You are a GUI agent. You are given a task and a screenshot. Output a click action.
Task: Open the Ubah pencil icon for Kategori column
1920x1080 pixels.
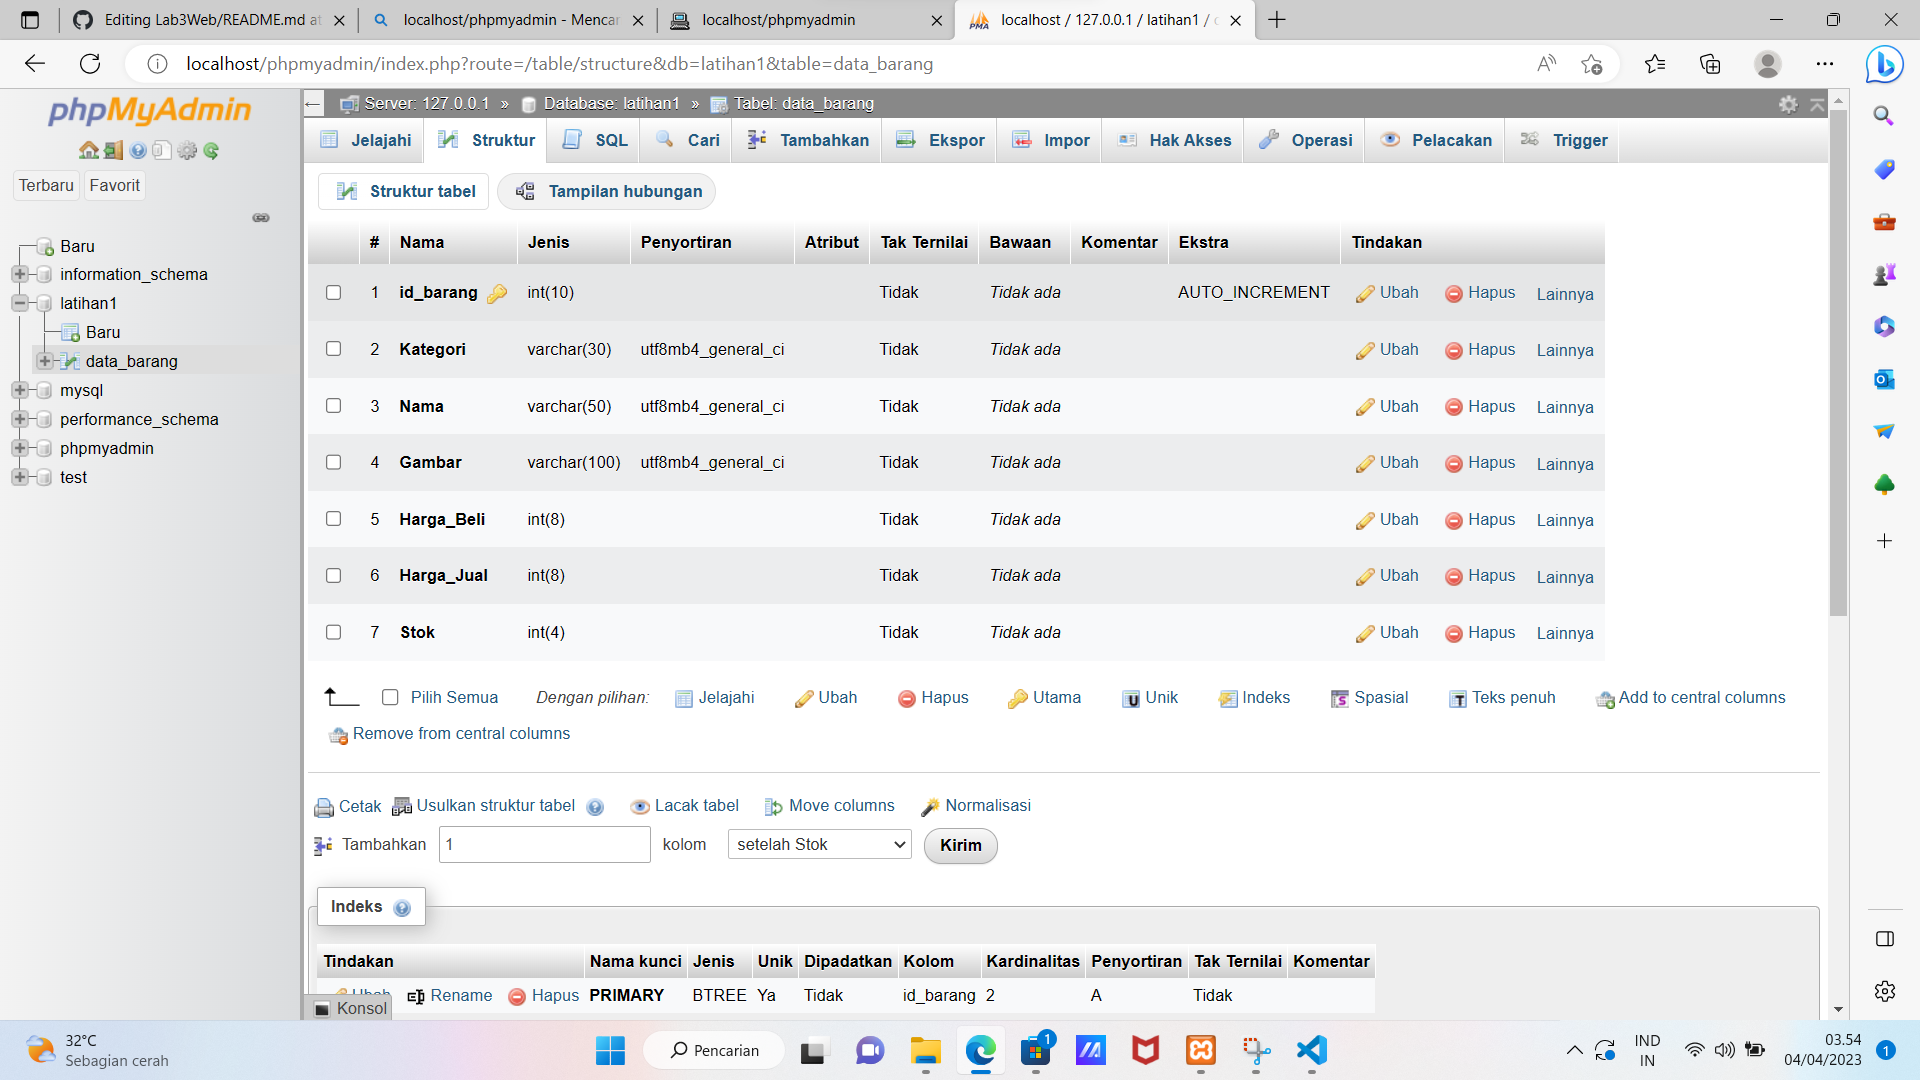[x=1366, y=350]
